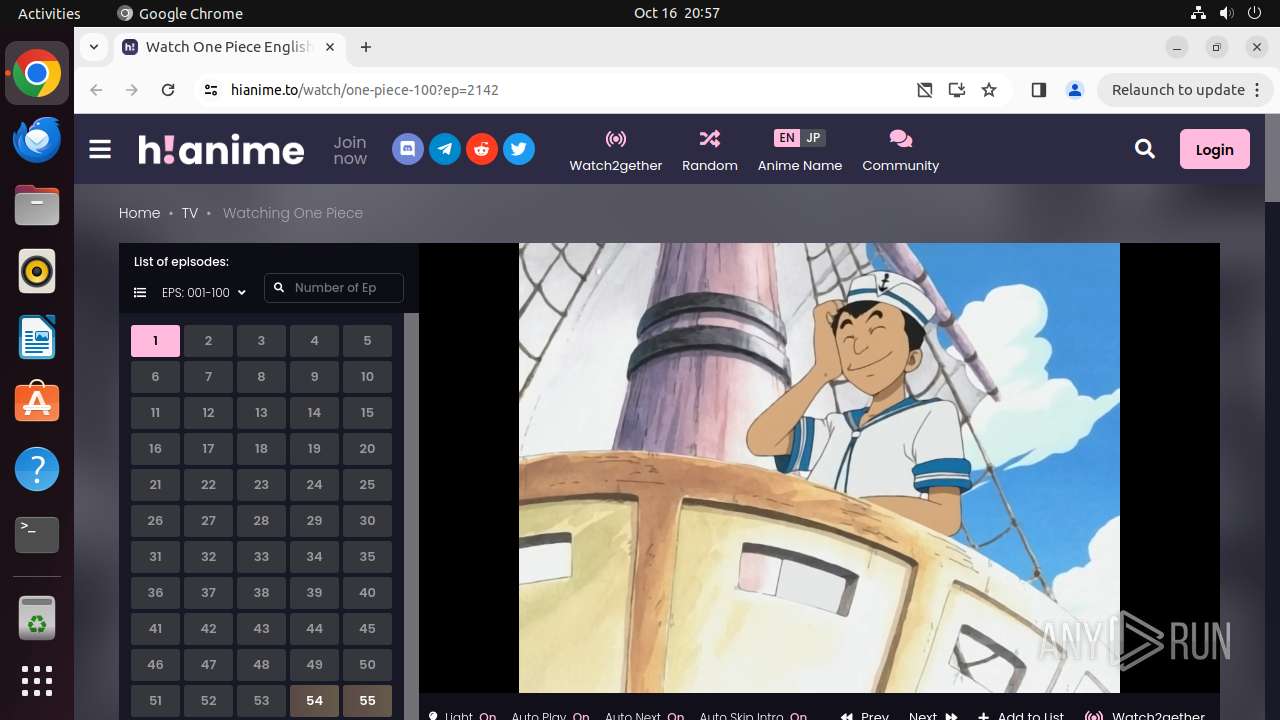The image size is (1280, 720).
Task: Open the system status menu
Action: point(1227,13)
